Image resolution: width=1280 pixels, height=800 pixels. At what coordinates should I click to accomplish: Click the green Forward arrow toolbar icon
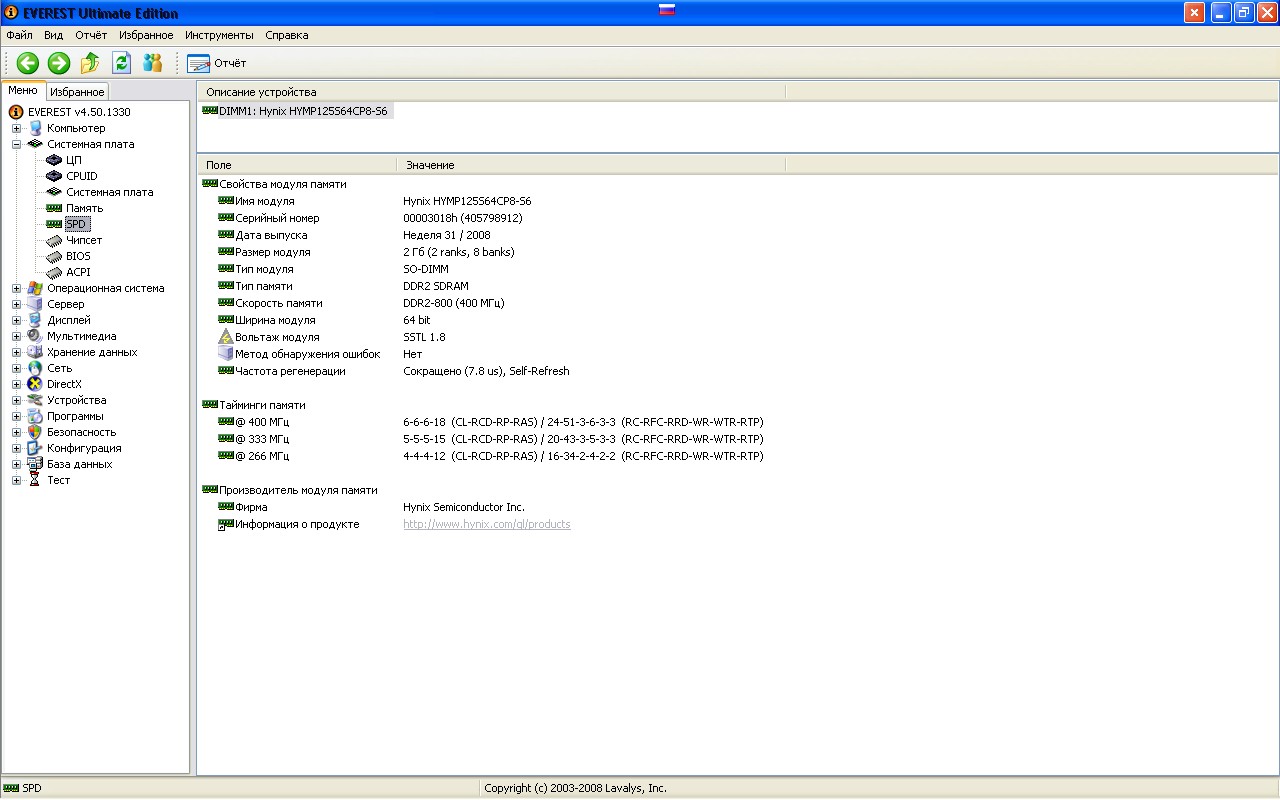click(59, 63)
